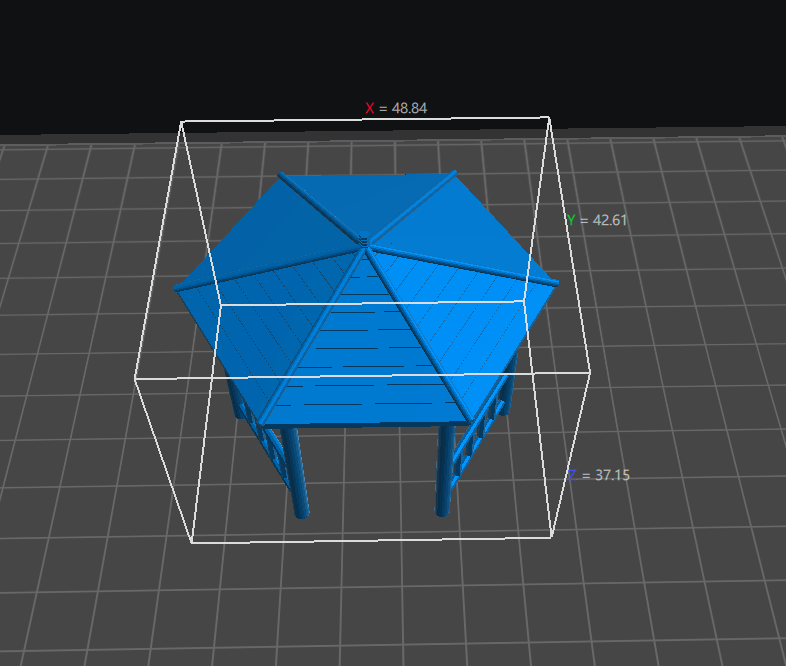Click the X = 48.84 dimension label
Screen dimensions: 786x666
pos(396,108)
